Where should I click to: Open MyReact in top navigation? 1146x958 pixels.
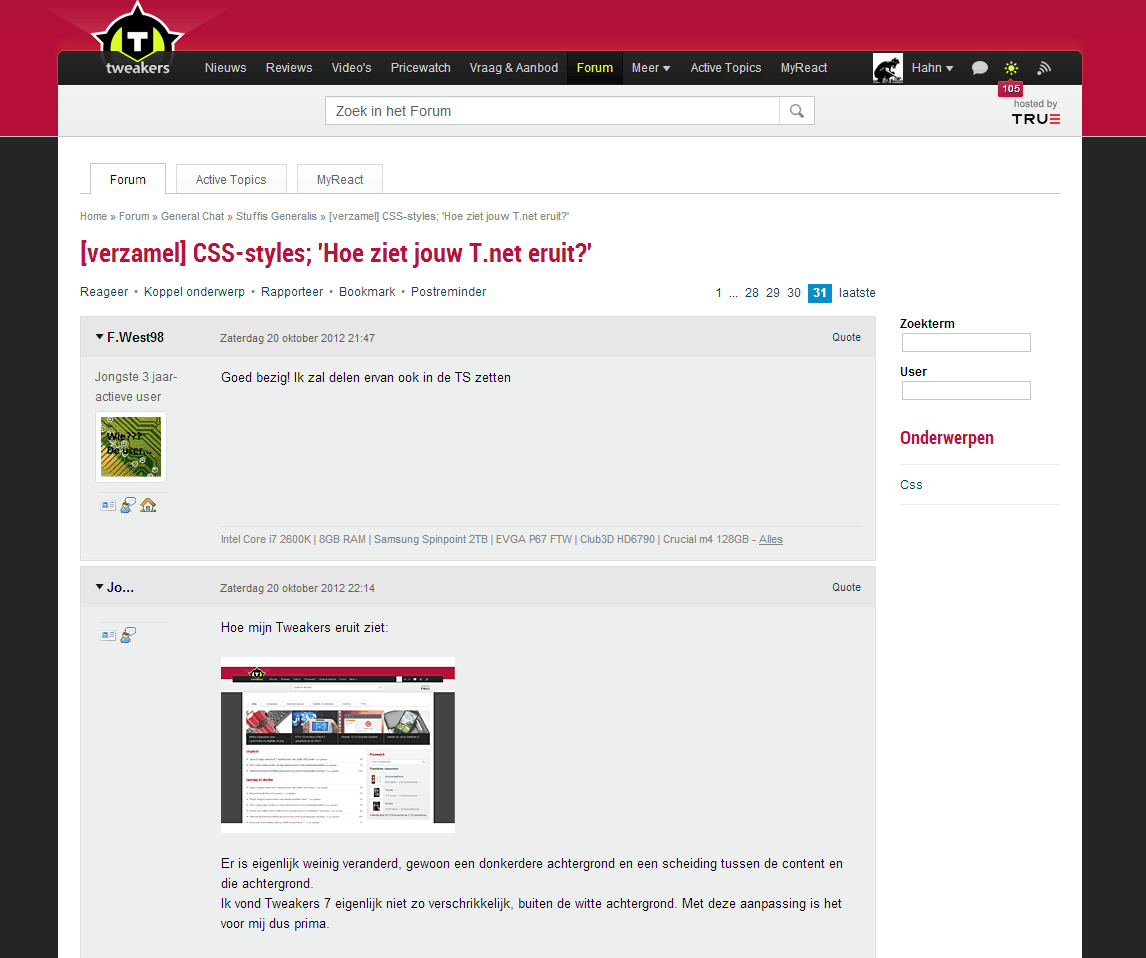(804, 68)
